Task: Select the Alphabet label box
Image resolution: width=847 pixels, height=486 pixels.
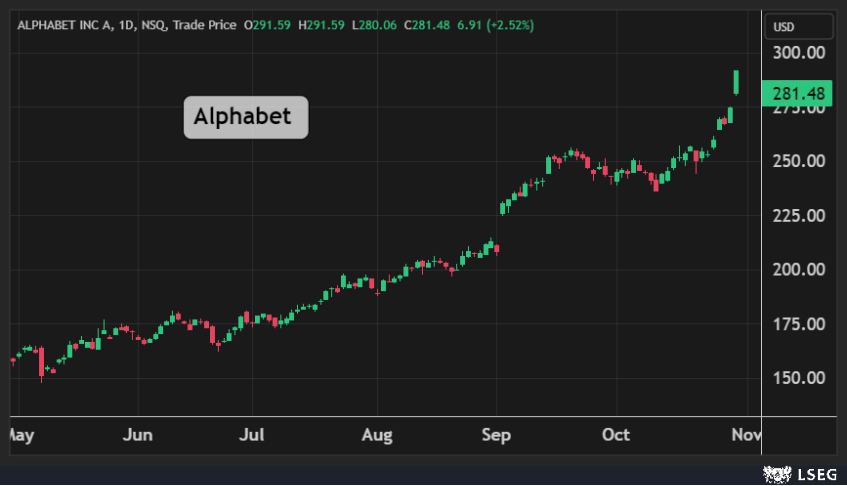Action: click(245, 117)
